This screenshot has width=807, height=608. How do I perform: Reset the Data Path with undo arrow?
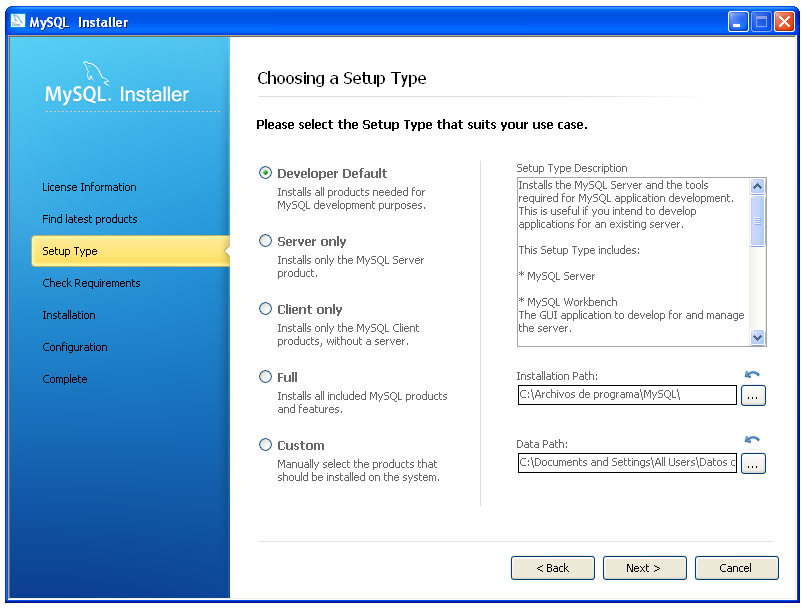click(752, 439)
